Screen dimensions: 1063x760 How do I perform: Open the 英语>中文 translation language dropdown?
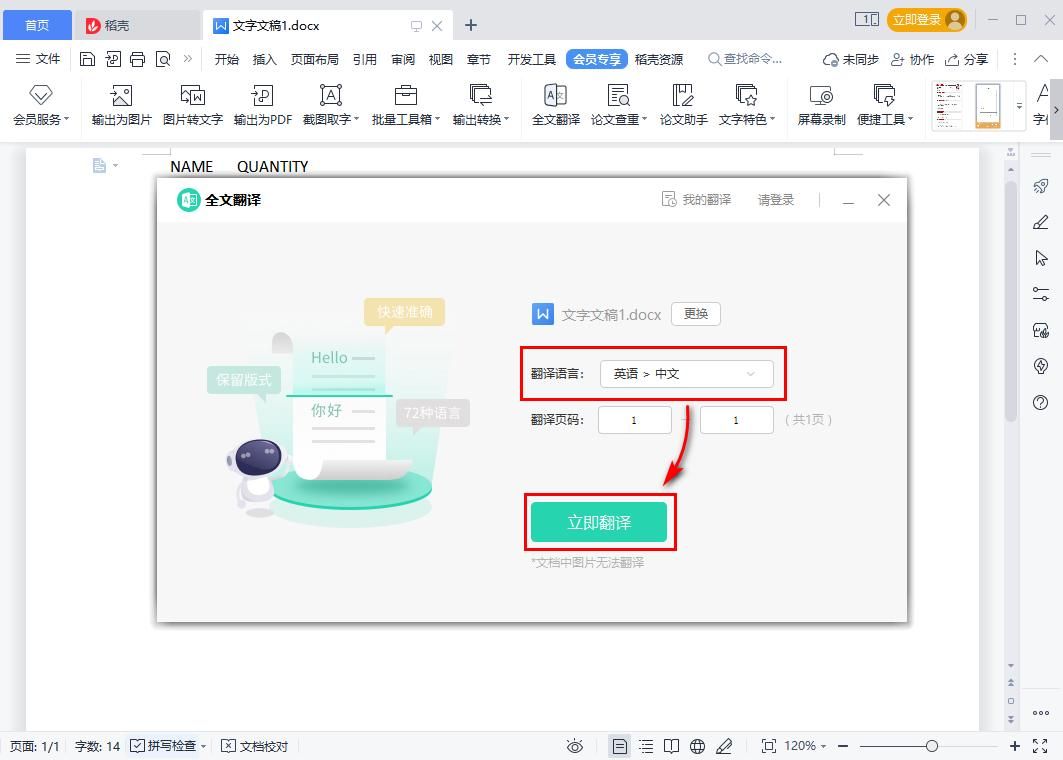(687, 374)
